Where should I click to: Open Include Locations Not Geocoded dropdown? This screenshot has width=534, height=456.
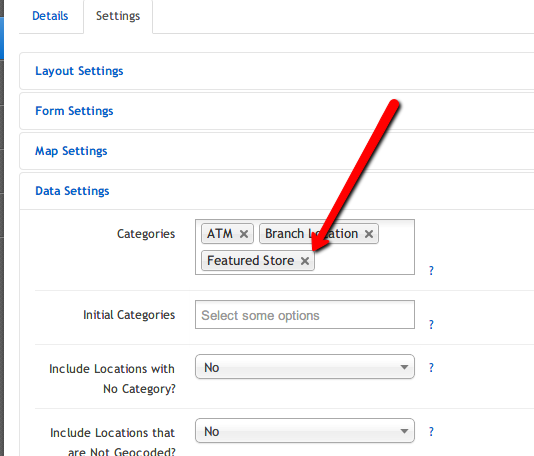point(305,431)
